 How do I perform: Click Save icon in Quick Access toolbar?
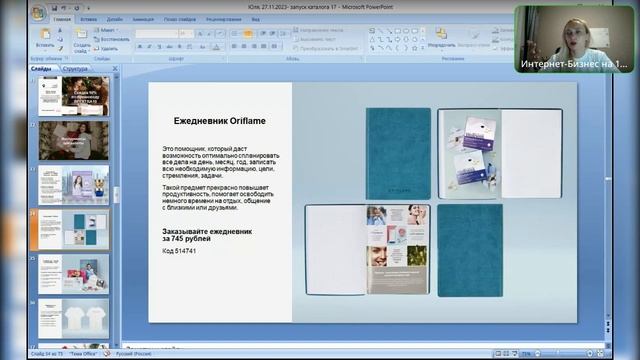click(x=54, y=8)
